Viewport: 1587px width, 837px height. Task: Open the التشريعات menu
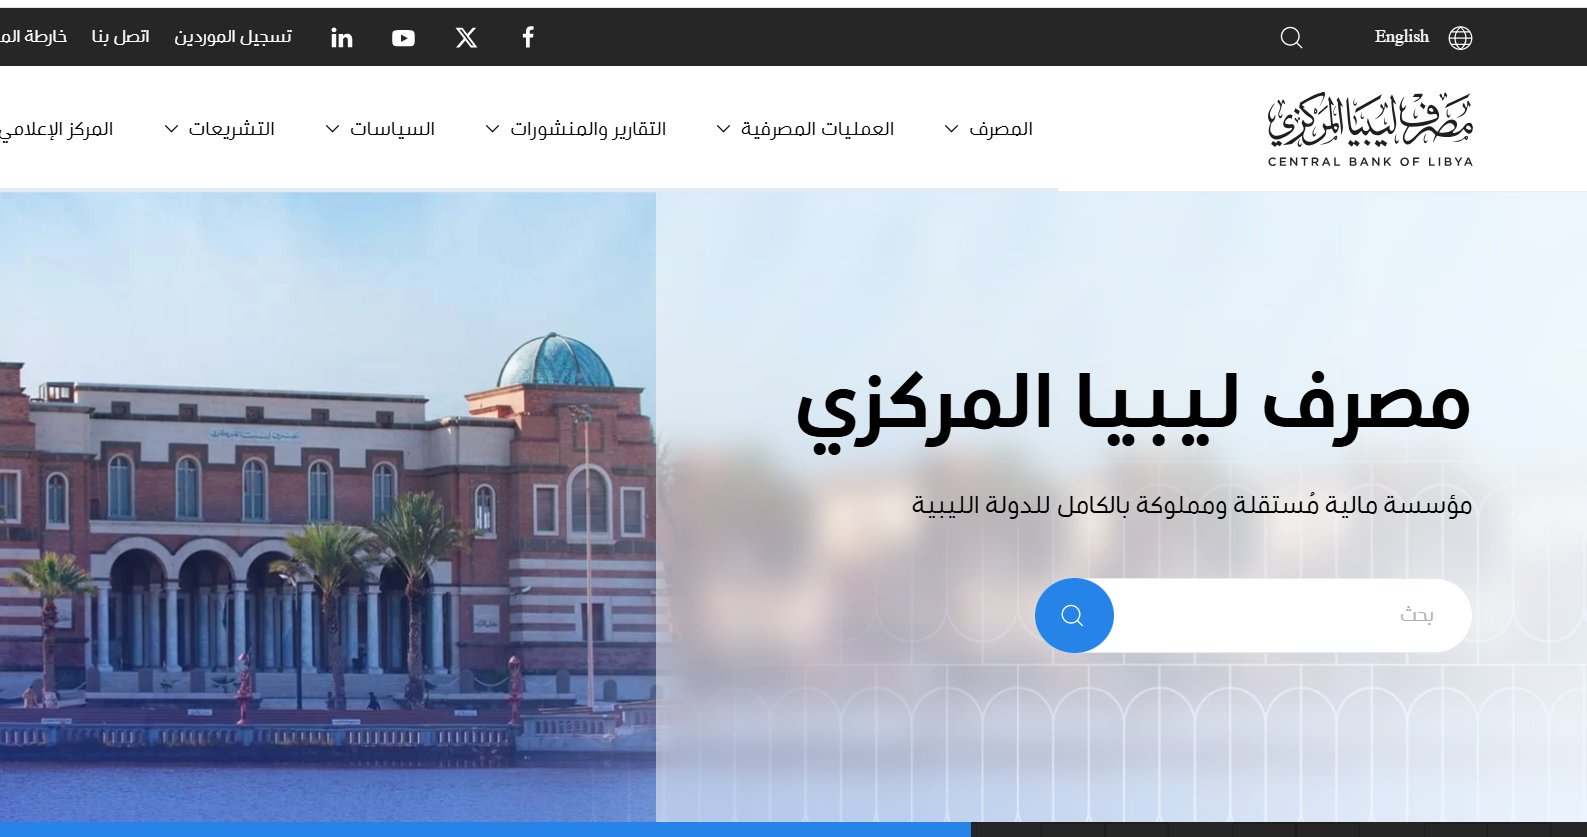[231, 129]
